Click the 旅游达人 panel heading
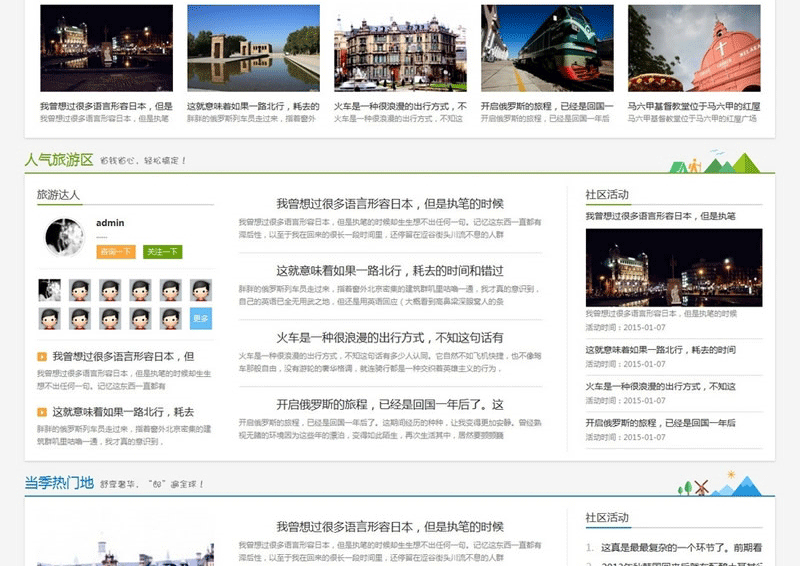 tap(59, 195)
